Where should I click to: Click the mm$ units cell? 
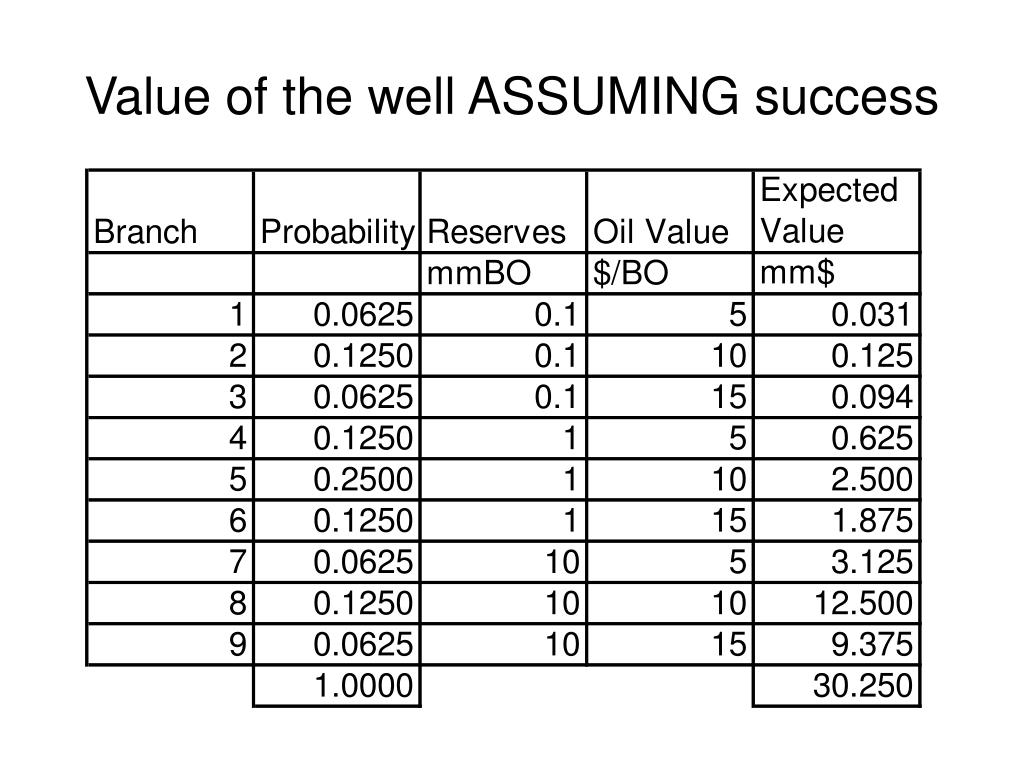(837, 274)
